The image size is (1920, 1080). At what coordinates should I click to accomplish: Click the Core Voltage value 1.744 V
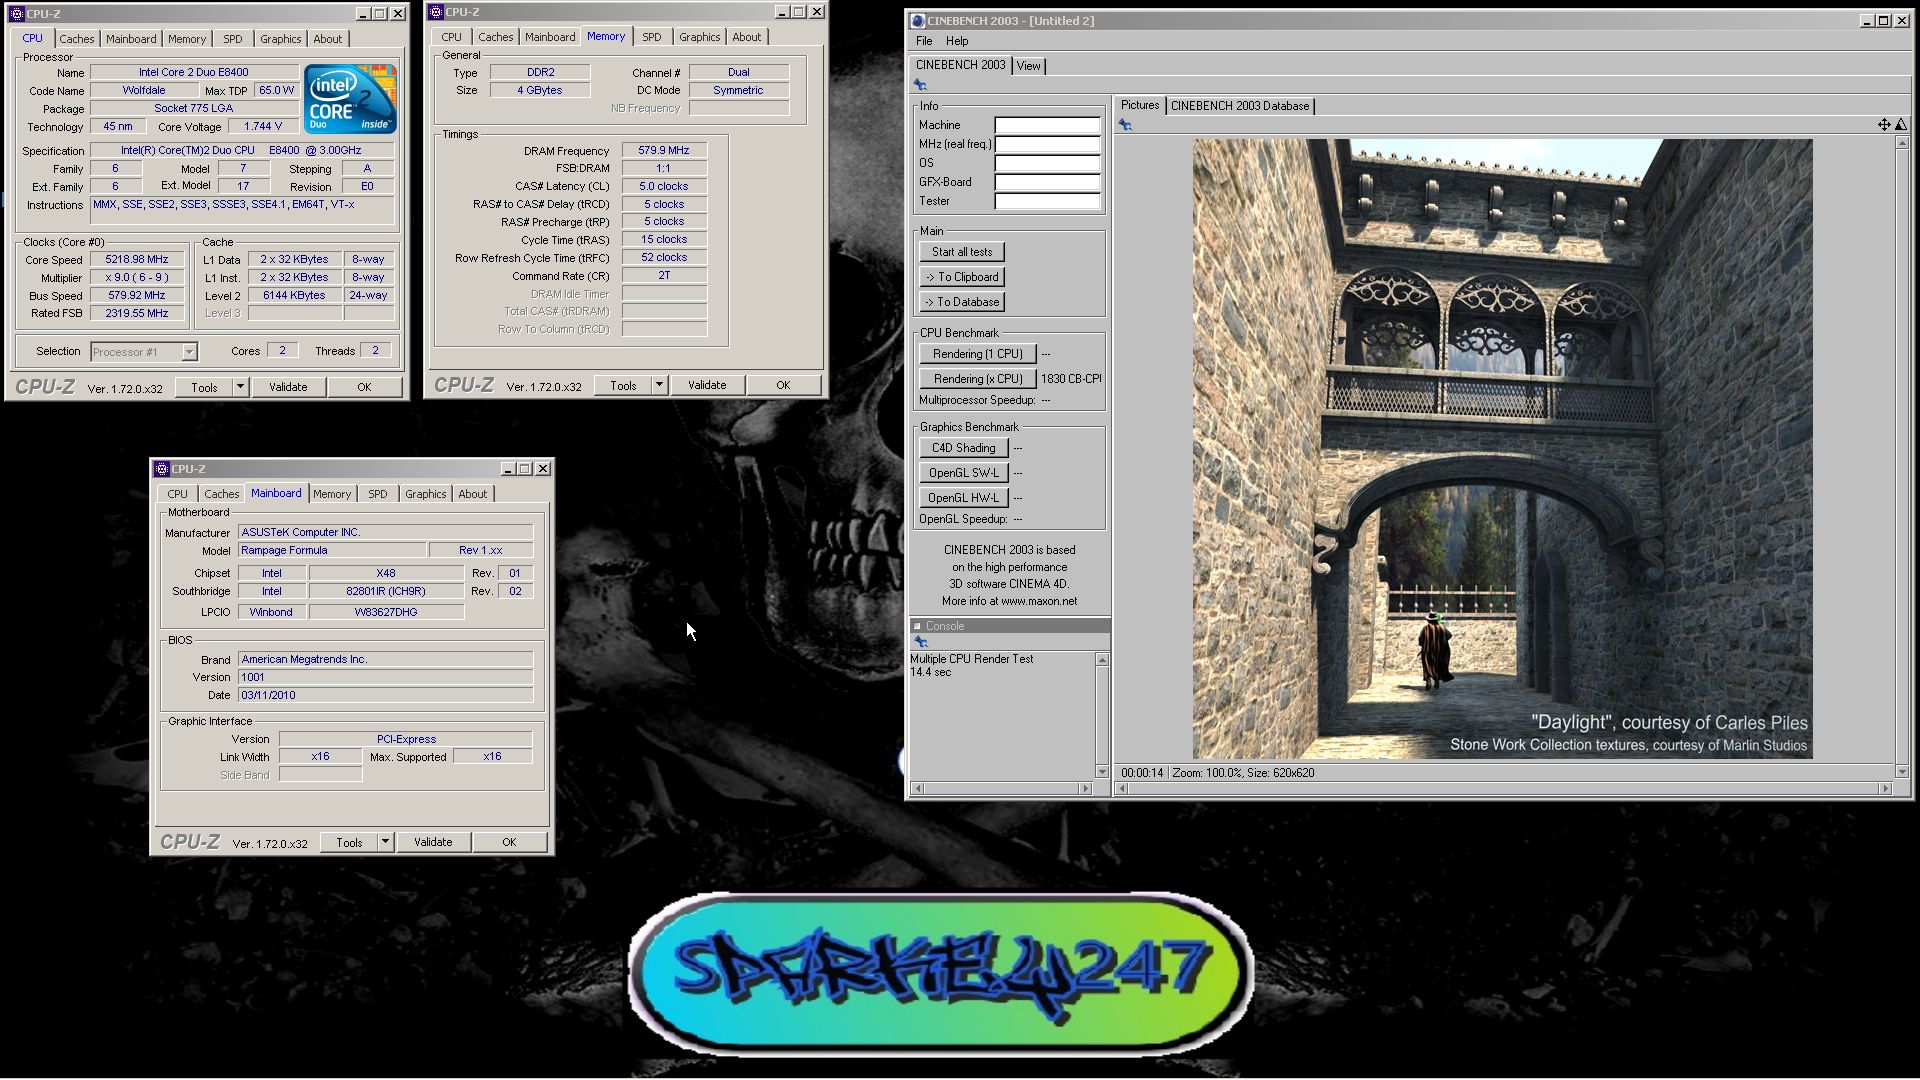point(263,127)
